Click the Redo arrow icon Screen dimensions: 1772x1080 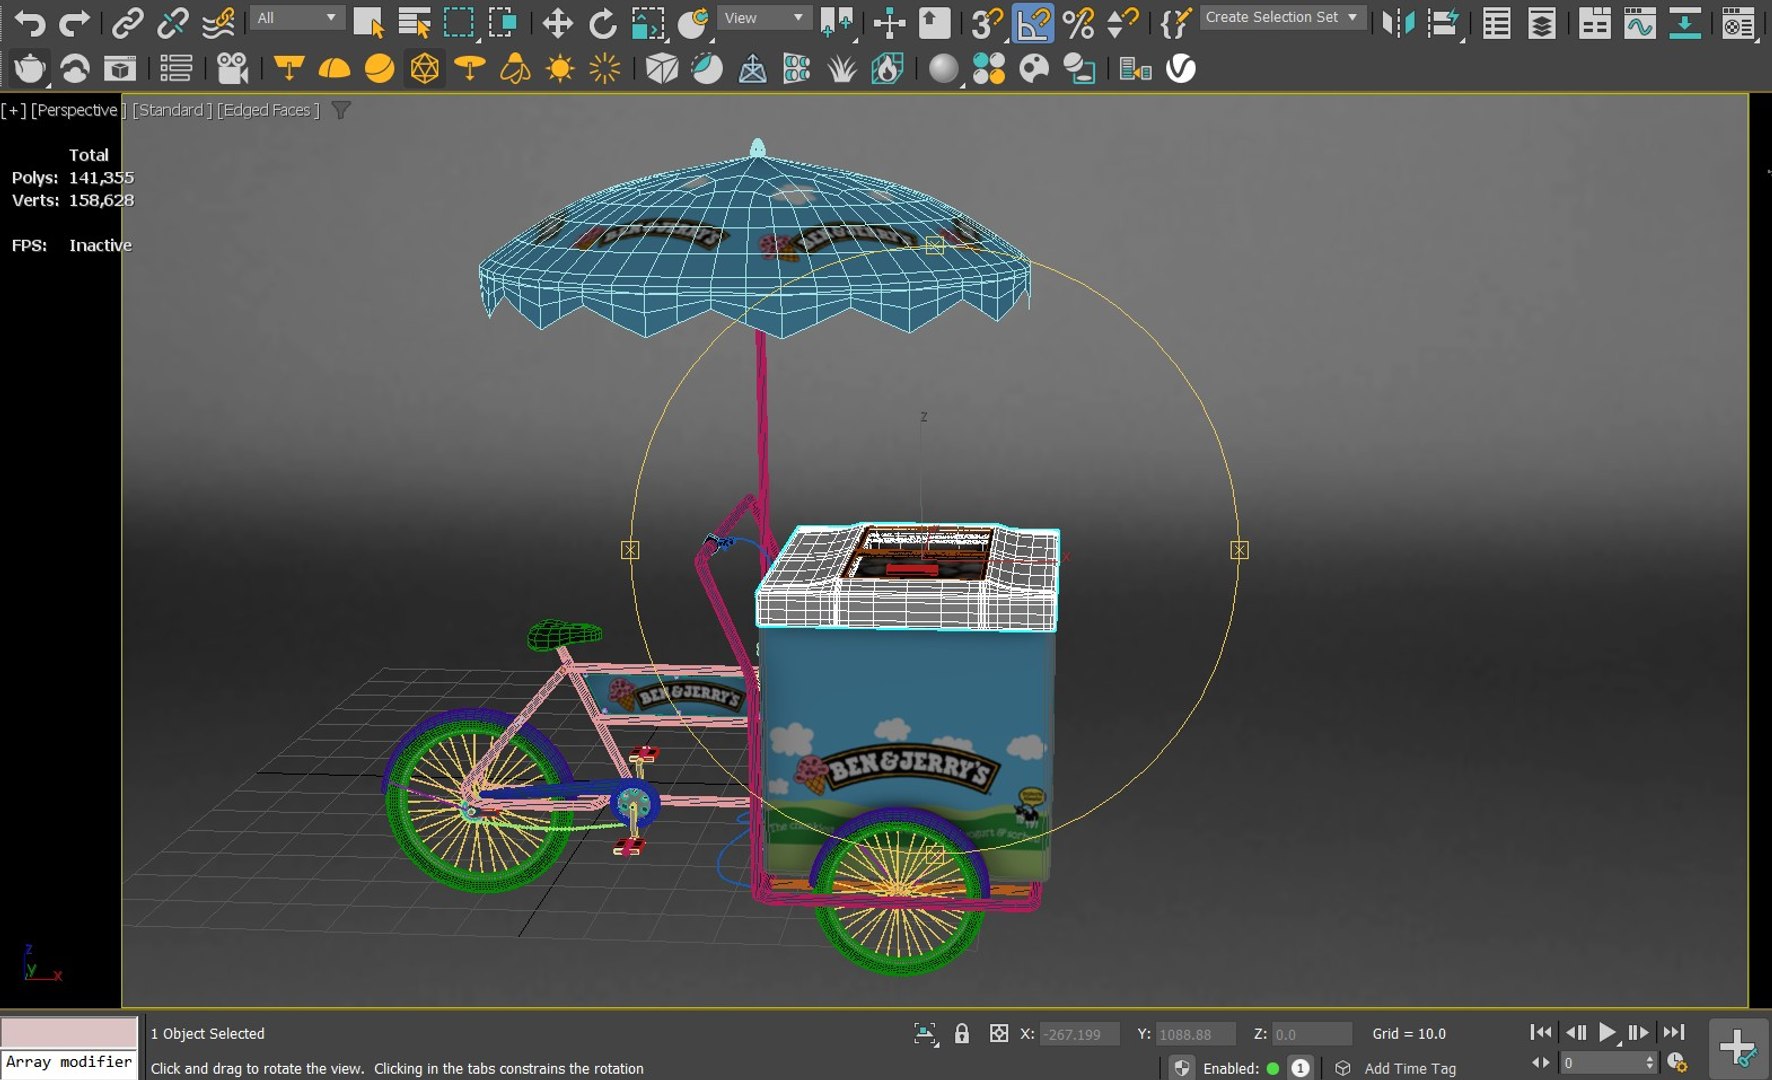coord(75,22)
